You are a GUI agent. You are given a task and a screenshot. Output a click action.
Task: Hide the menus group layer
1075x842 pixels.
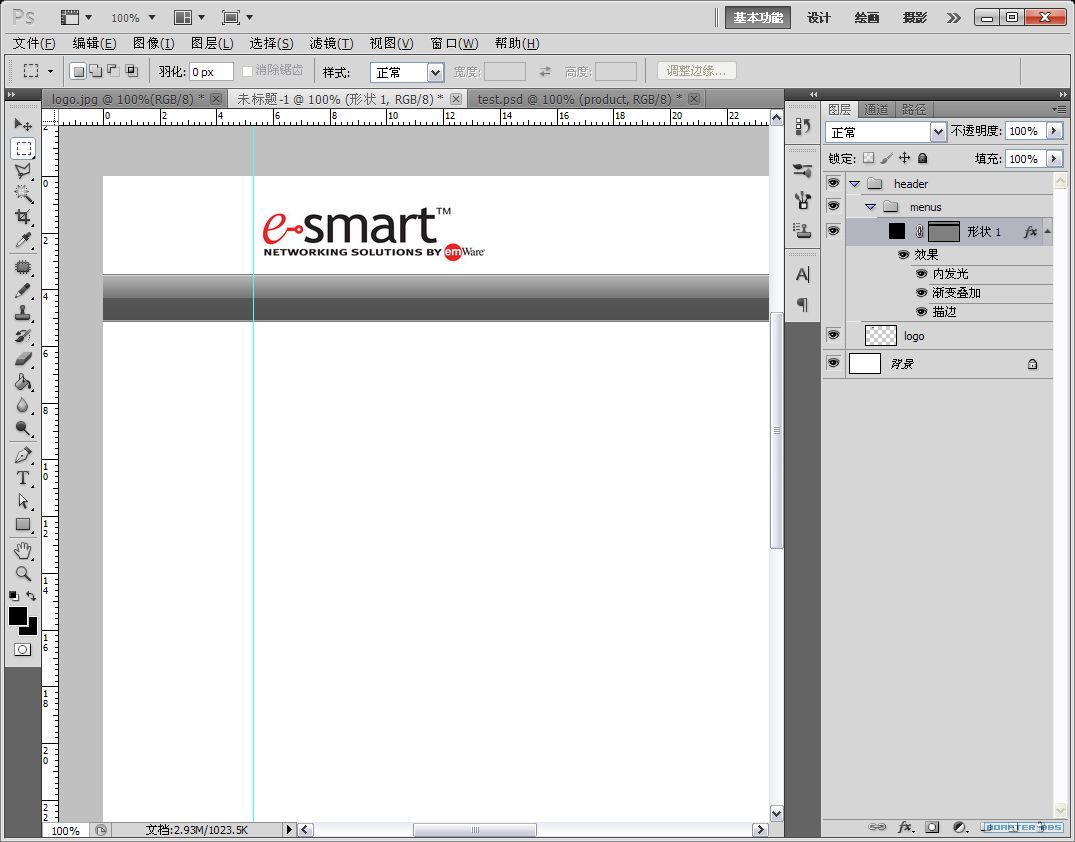click(833, 206)
